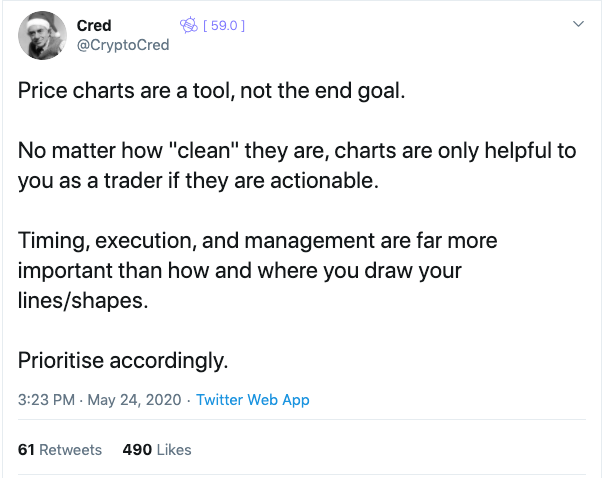This screenshot has width=605, height=478.
Task: Open Cred's profile avatar photo
Action: 42,35
